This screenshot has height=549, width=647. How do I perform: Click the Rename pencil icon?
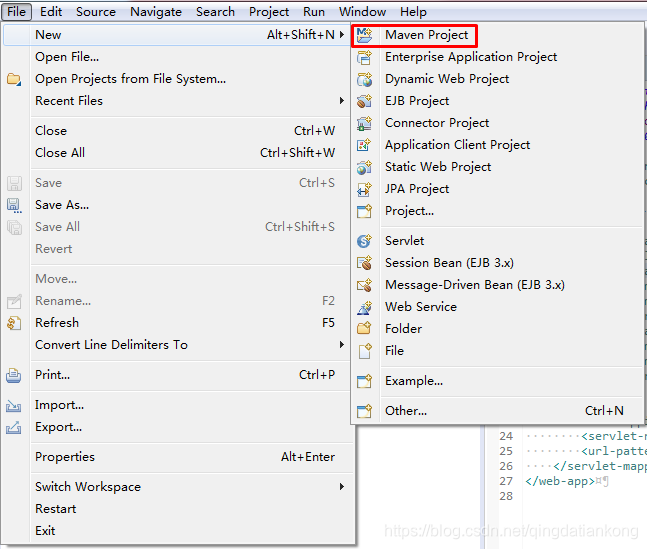click(14, 301)
